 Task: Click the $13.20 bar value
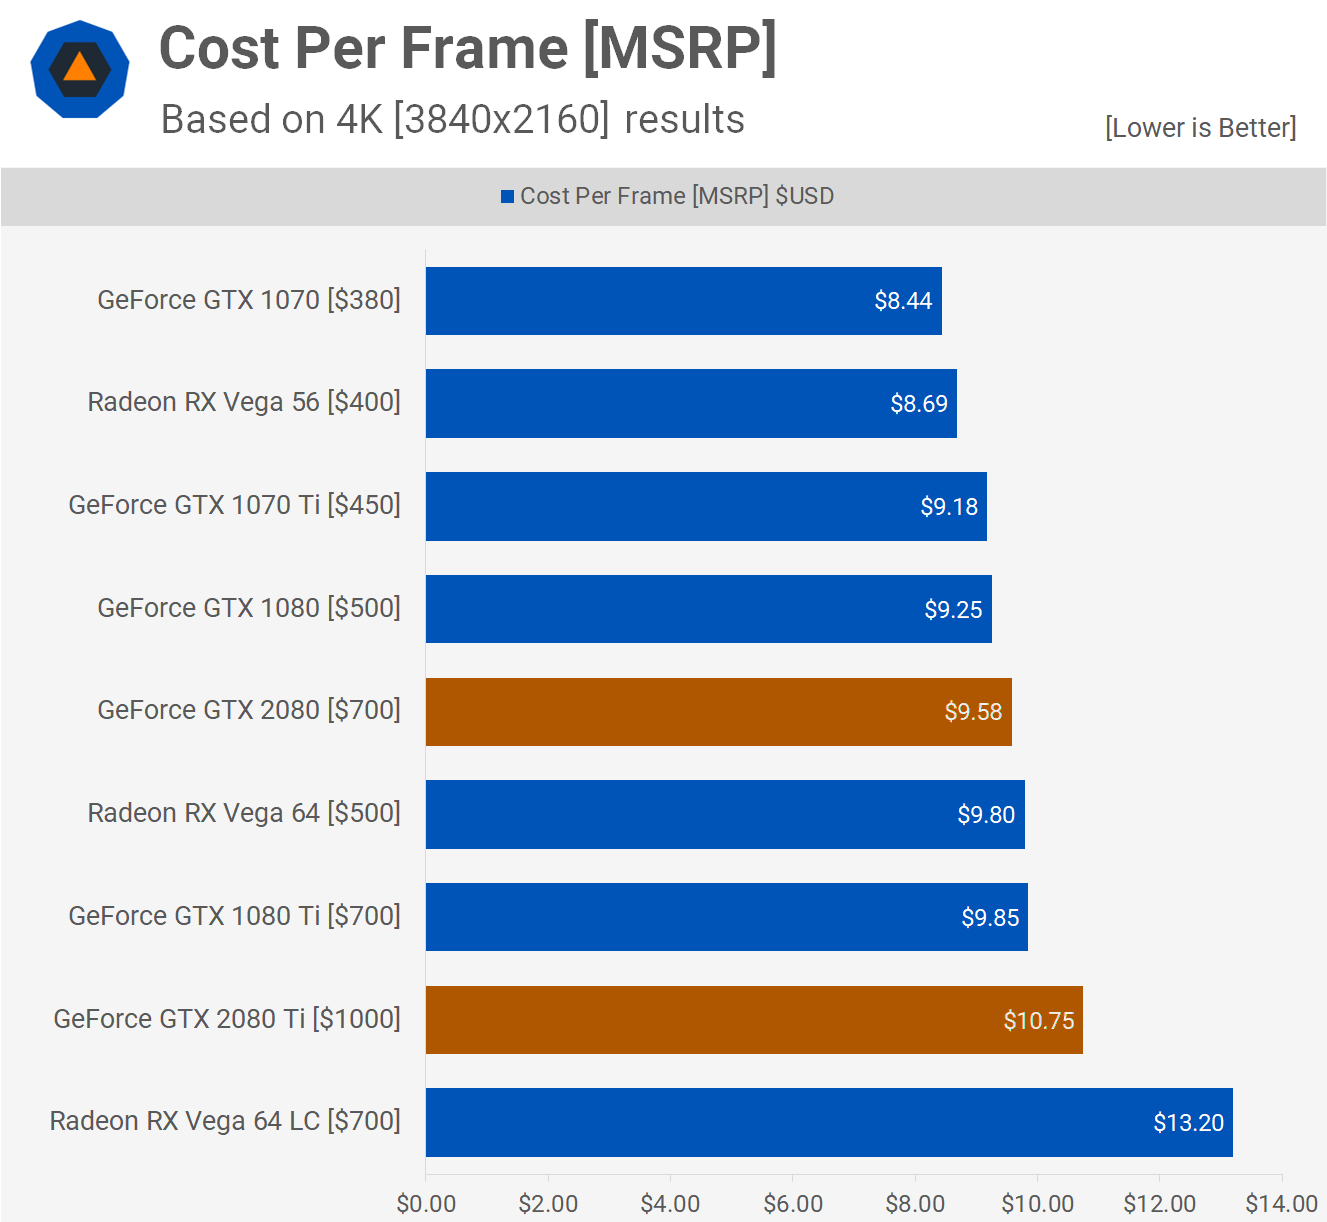coord(1189,1123)
